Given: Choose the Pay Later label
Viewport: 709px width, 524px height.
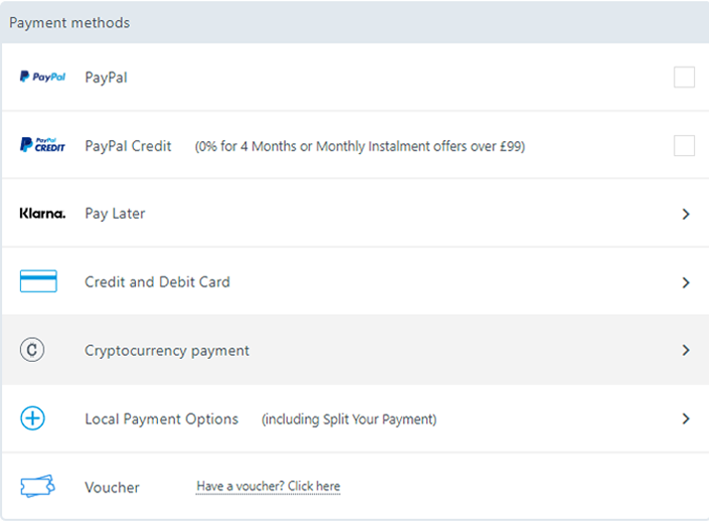Looking at the screenshot, I should (115, 213).
